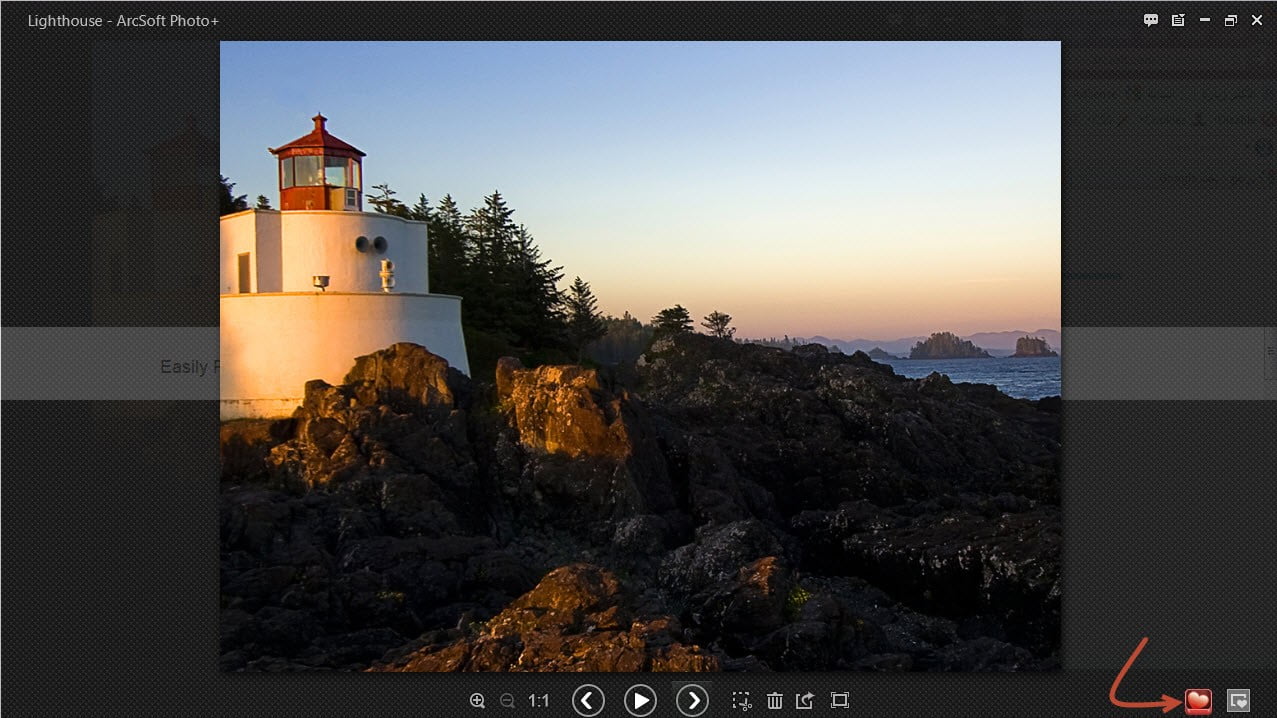Image resolution: width=1277 pixels, height=718 pixels.
Task: View photo at 1:1 actual size
Action: (x=538, y=701)
